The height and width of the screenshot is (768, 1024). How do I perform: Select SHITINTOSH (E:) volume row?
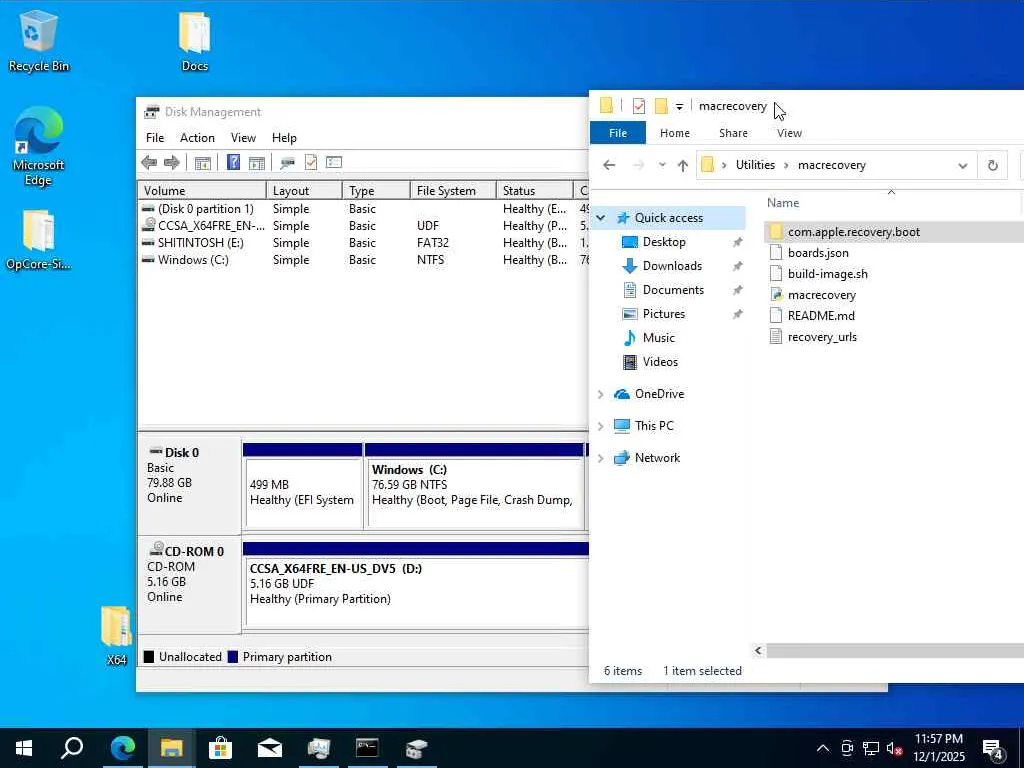click(362, 243)
